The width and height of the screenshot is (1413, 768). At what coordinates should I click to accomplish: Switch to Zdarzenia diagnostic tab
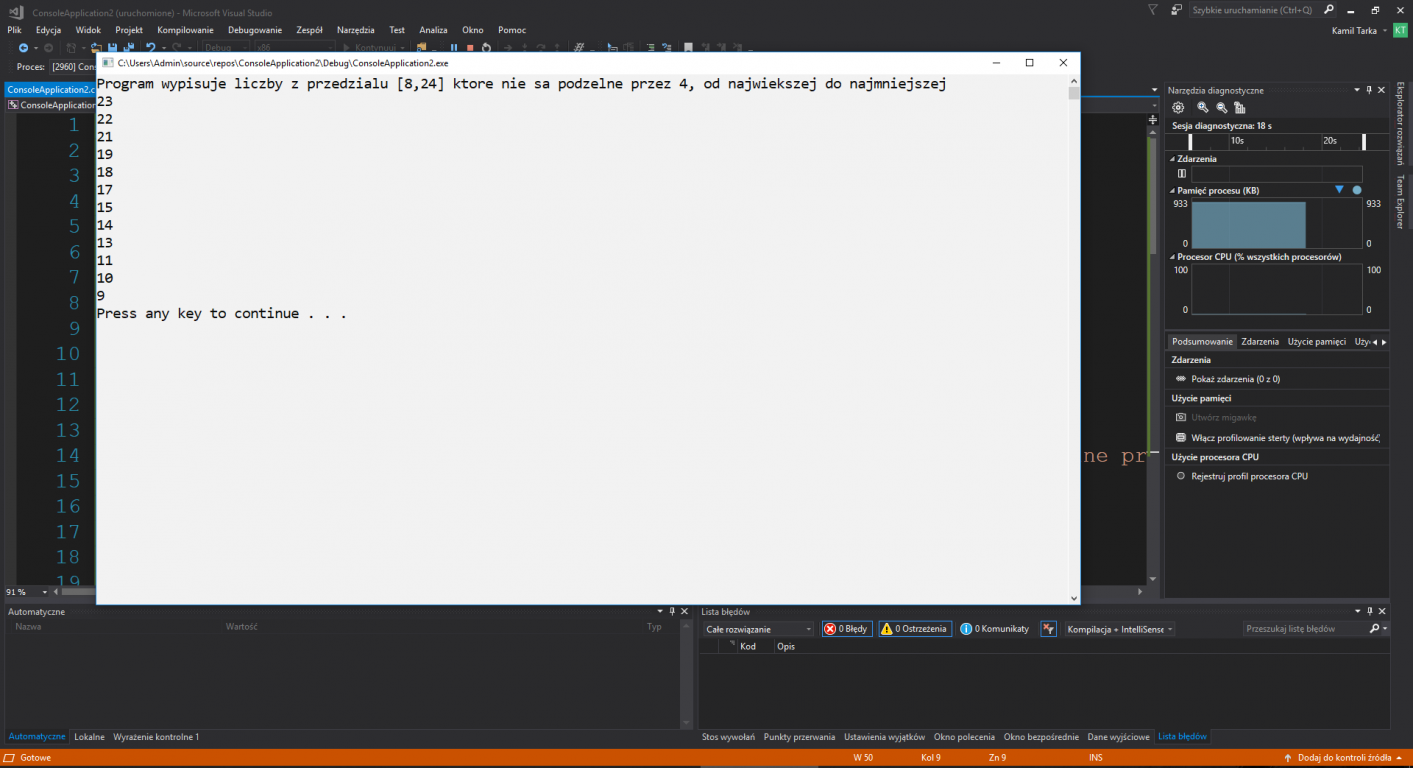pyautogui.click(x=1260, y=341)
